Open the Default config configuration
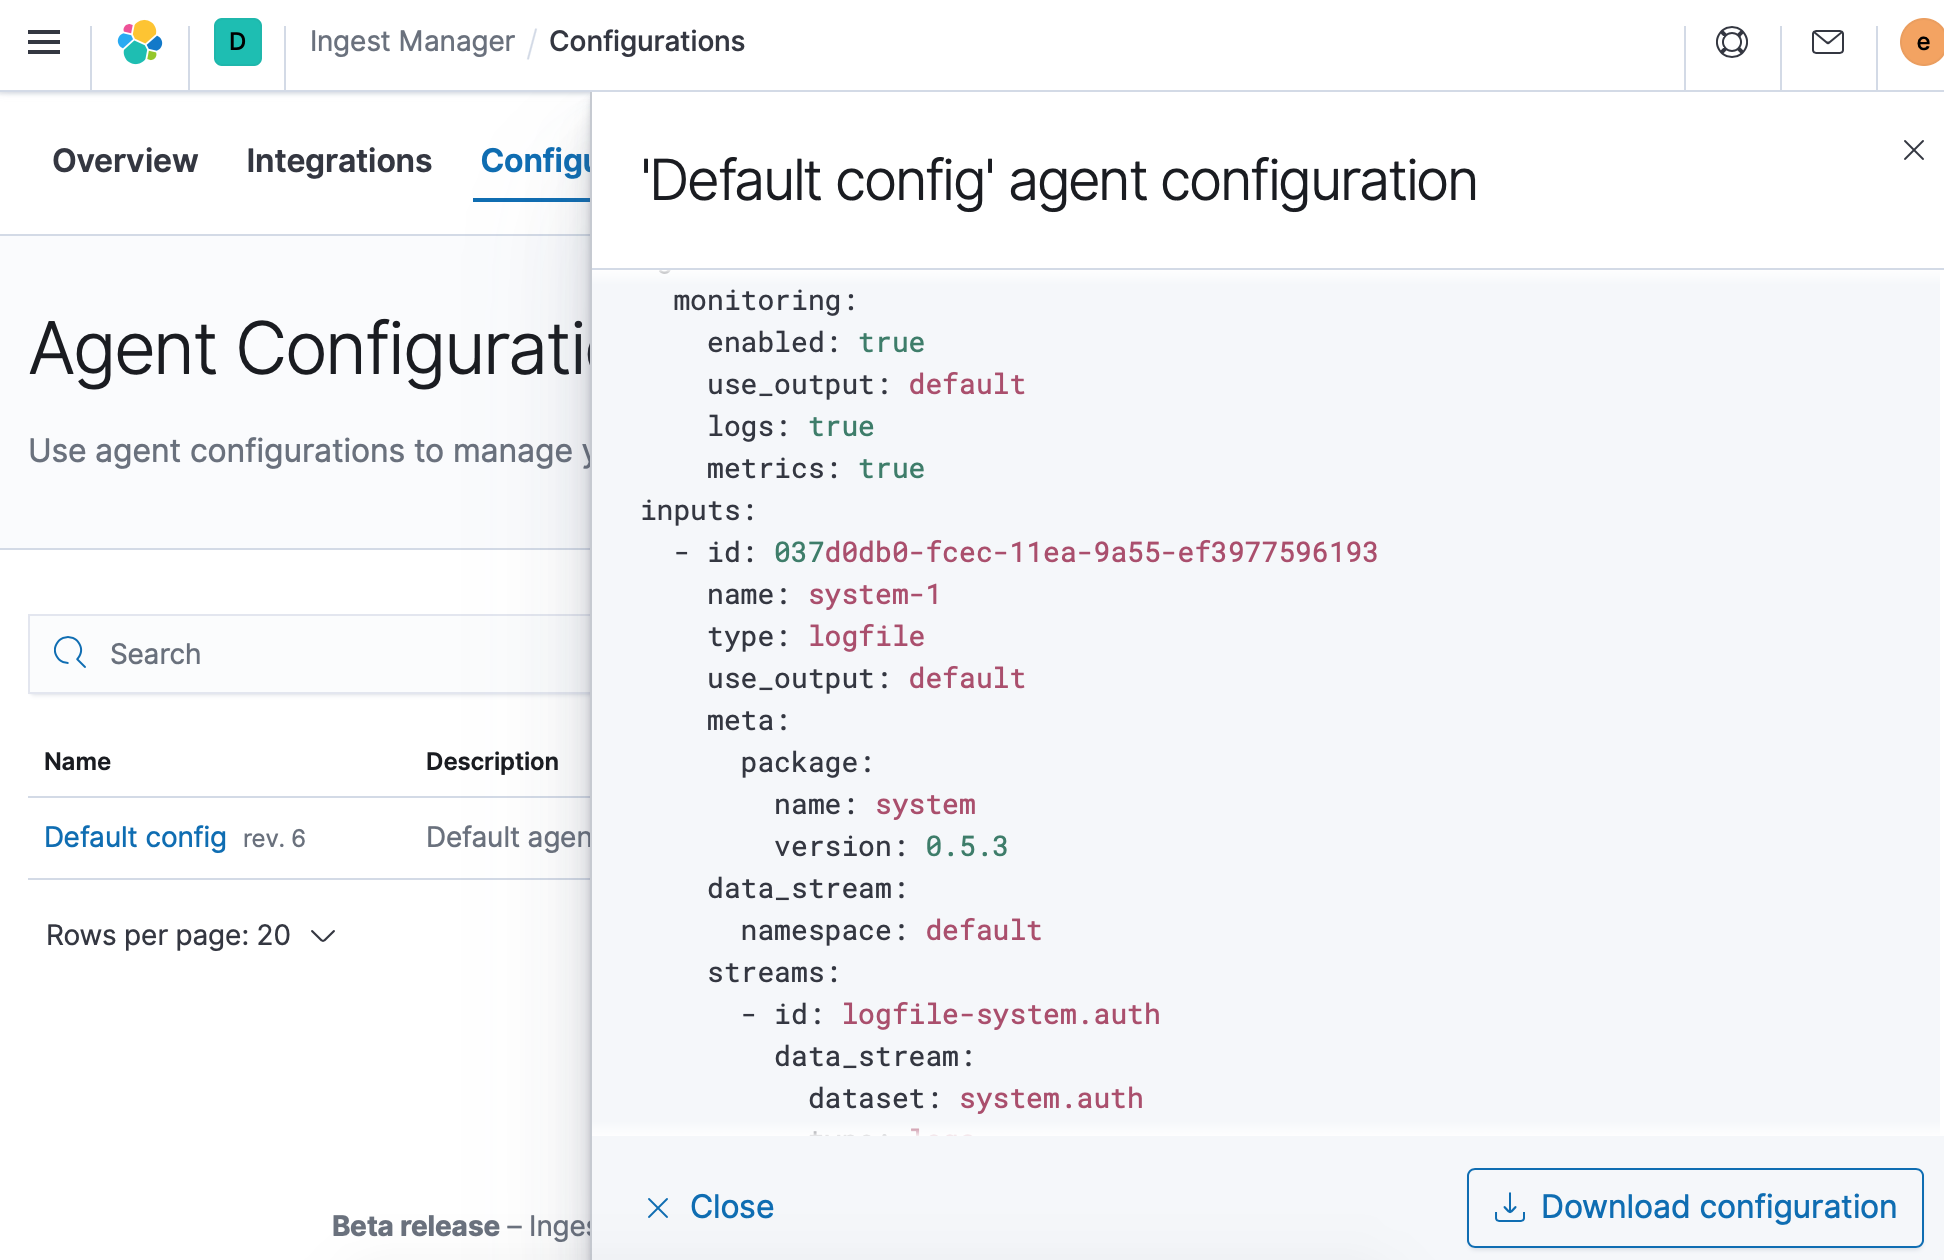The width and height of the screenshot is (1944, 1260). pyautogui.click(x=135, y=837)
